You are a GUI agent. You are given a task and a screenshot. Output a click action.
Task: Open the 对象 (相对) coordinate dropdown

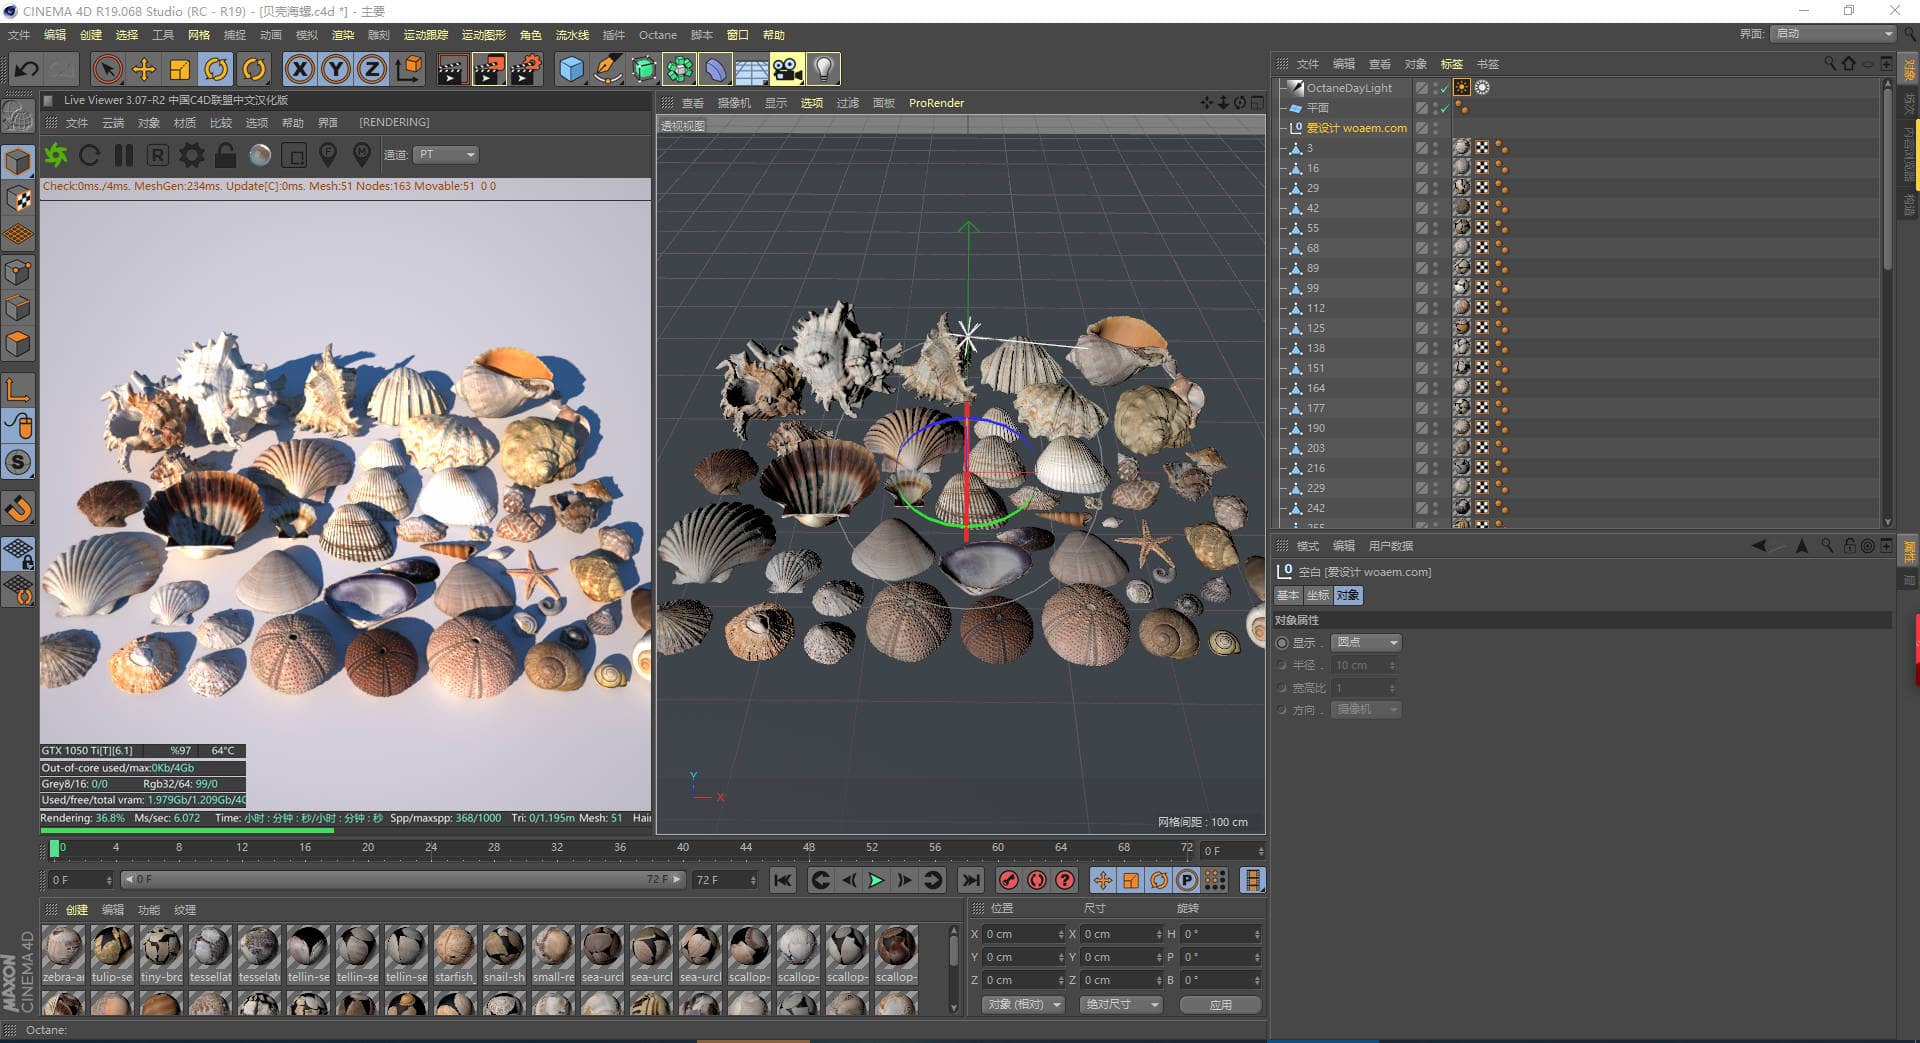1024,1004
